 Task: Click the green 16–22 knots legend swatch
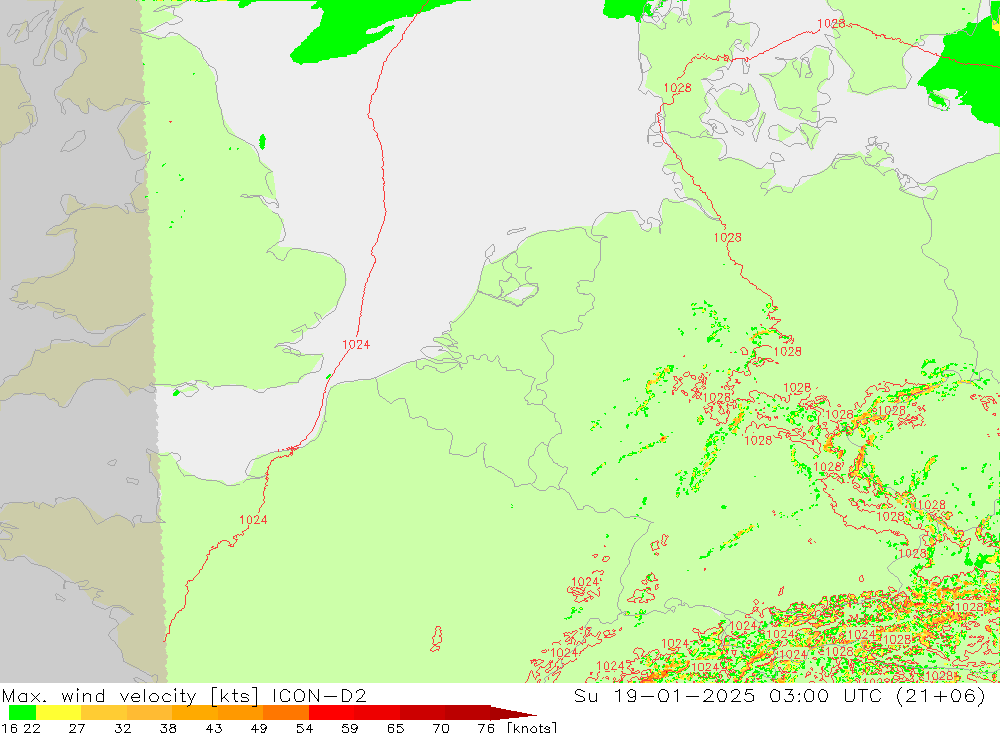coord(22,713)
